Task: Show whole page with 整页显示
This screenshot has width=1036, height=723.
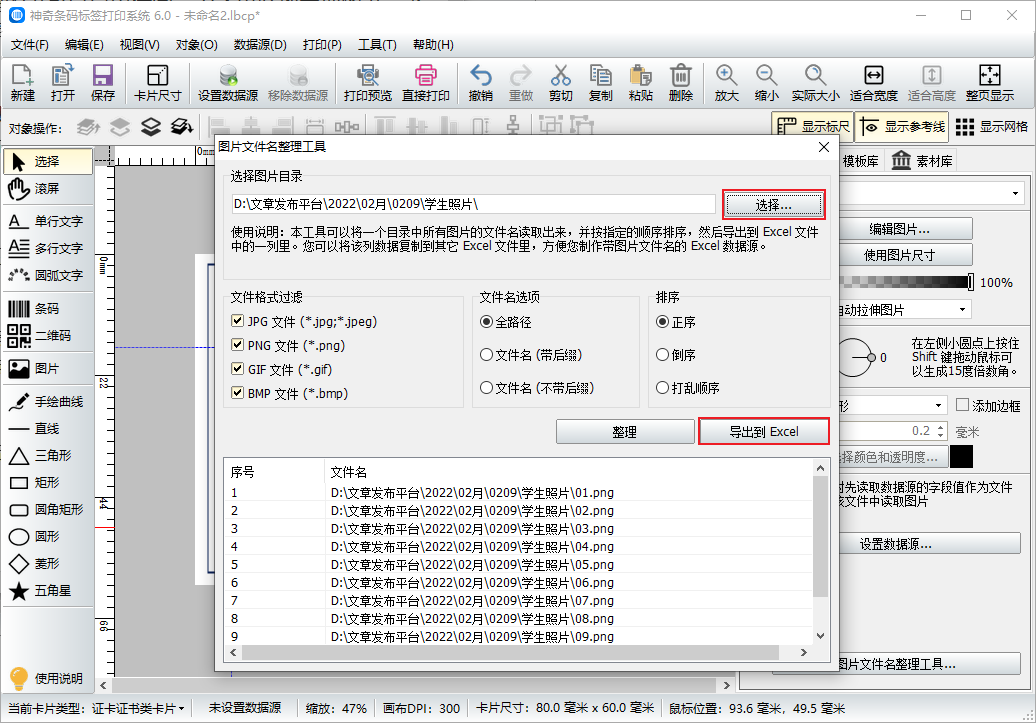Action: (989, 83)
